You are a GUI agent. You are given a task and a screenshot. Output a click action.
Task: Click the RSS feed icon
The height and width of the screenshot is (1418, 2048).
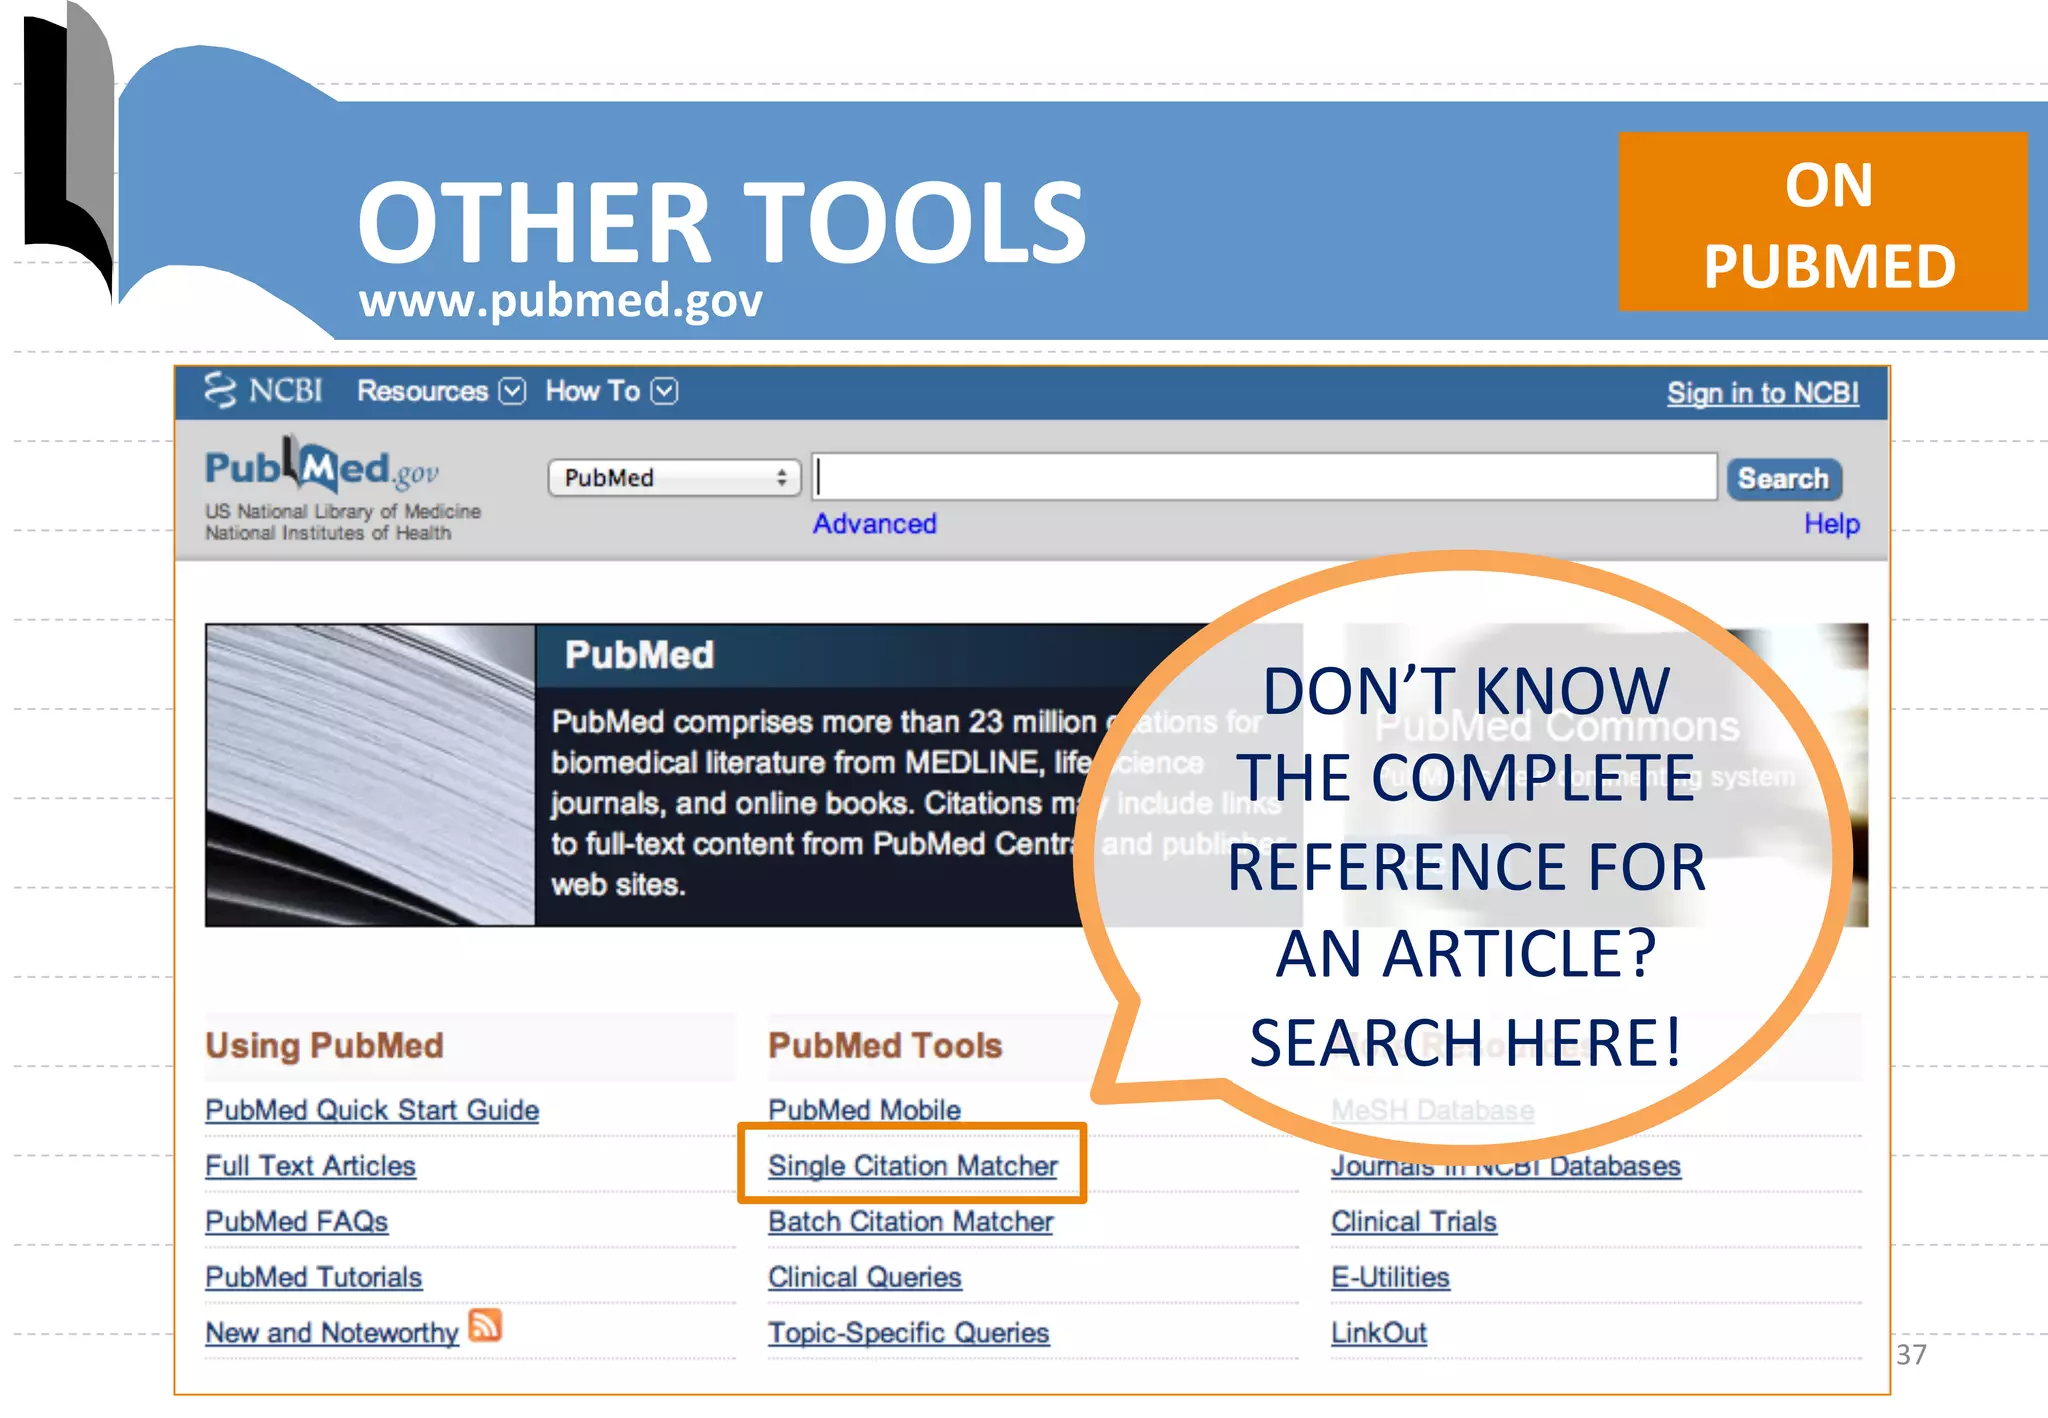click(x=485, y=1326)
